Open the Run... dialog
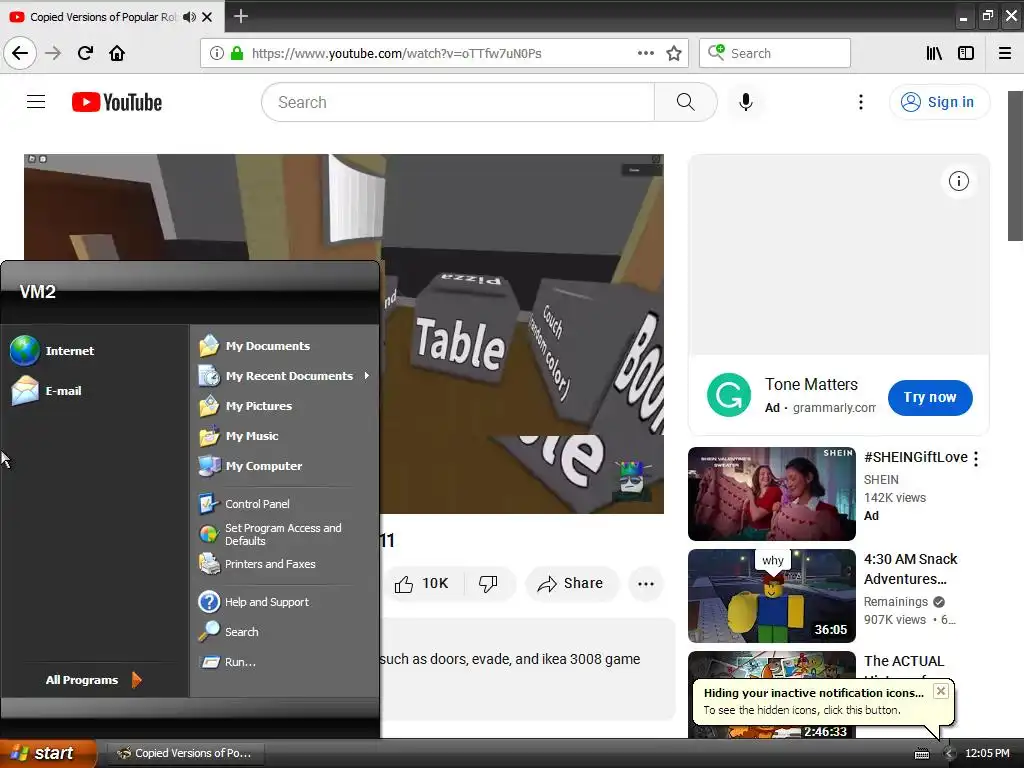Image resolution: width=1024 pixels, height=768 pixels. tap(228, 662)
